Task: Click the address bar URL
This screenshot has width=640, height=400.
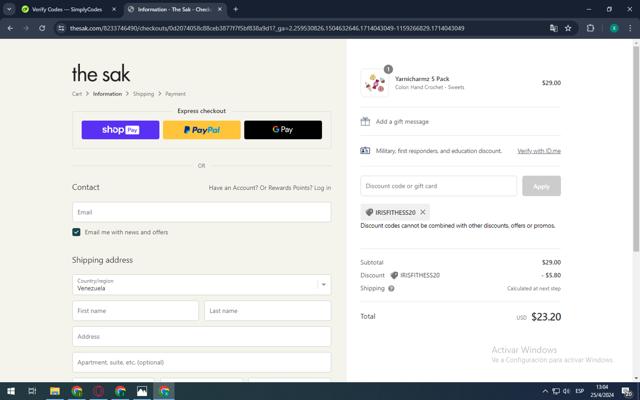Action: click(x=267, y=28)
